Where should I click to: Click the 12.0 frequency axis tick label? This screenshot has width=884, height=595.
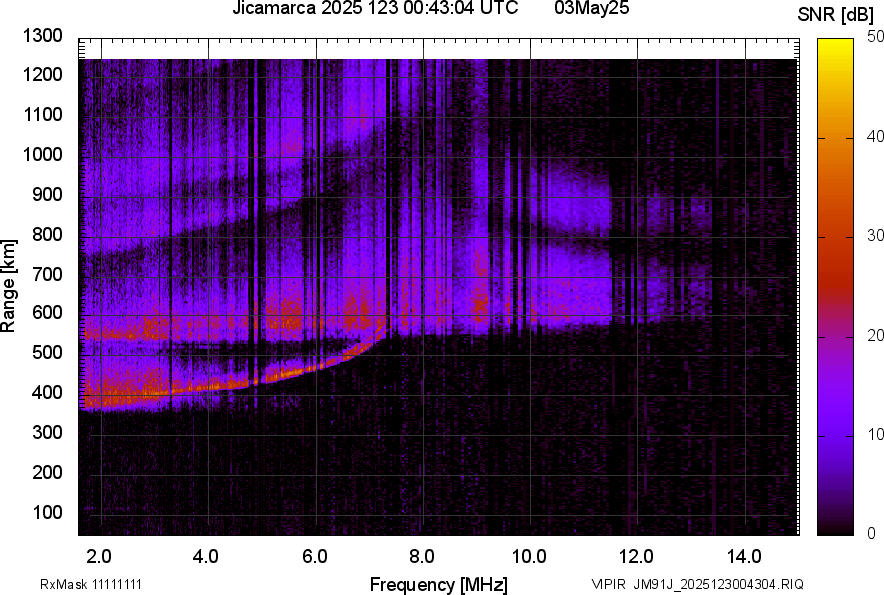636,557
